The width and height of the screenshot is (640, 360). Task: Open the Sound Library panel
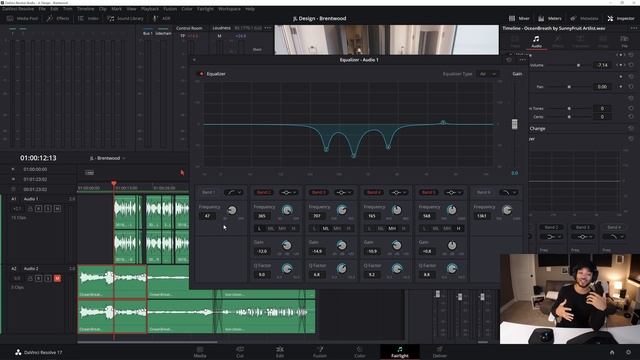click(x=125, y=18)
